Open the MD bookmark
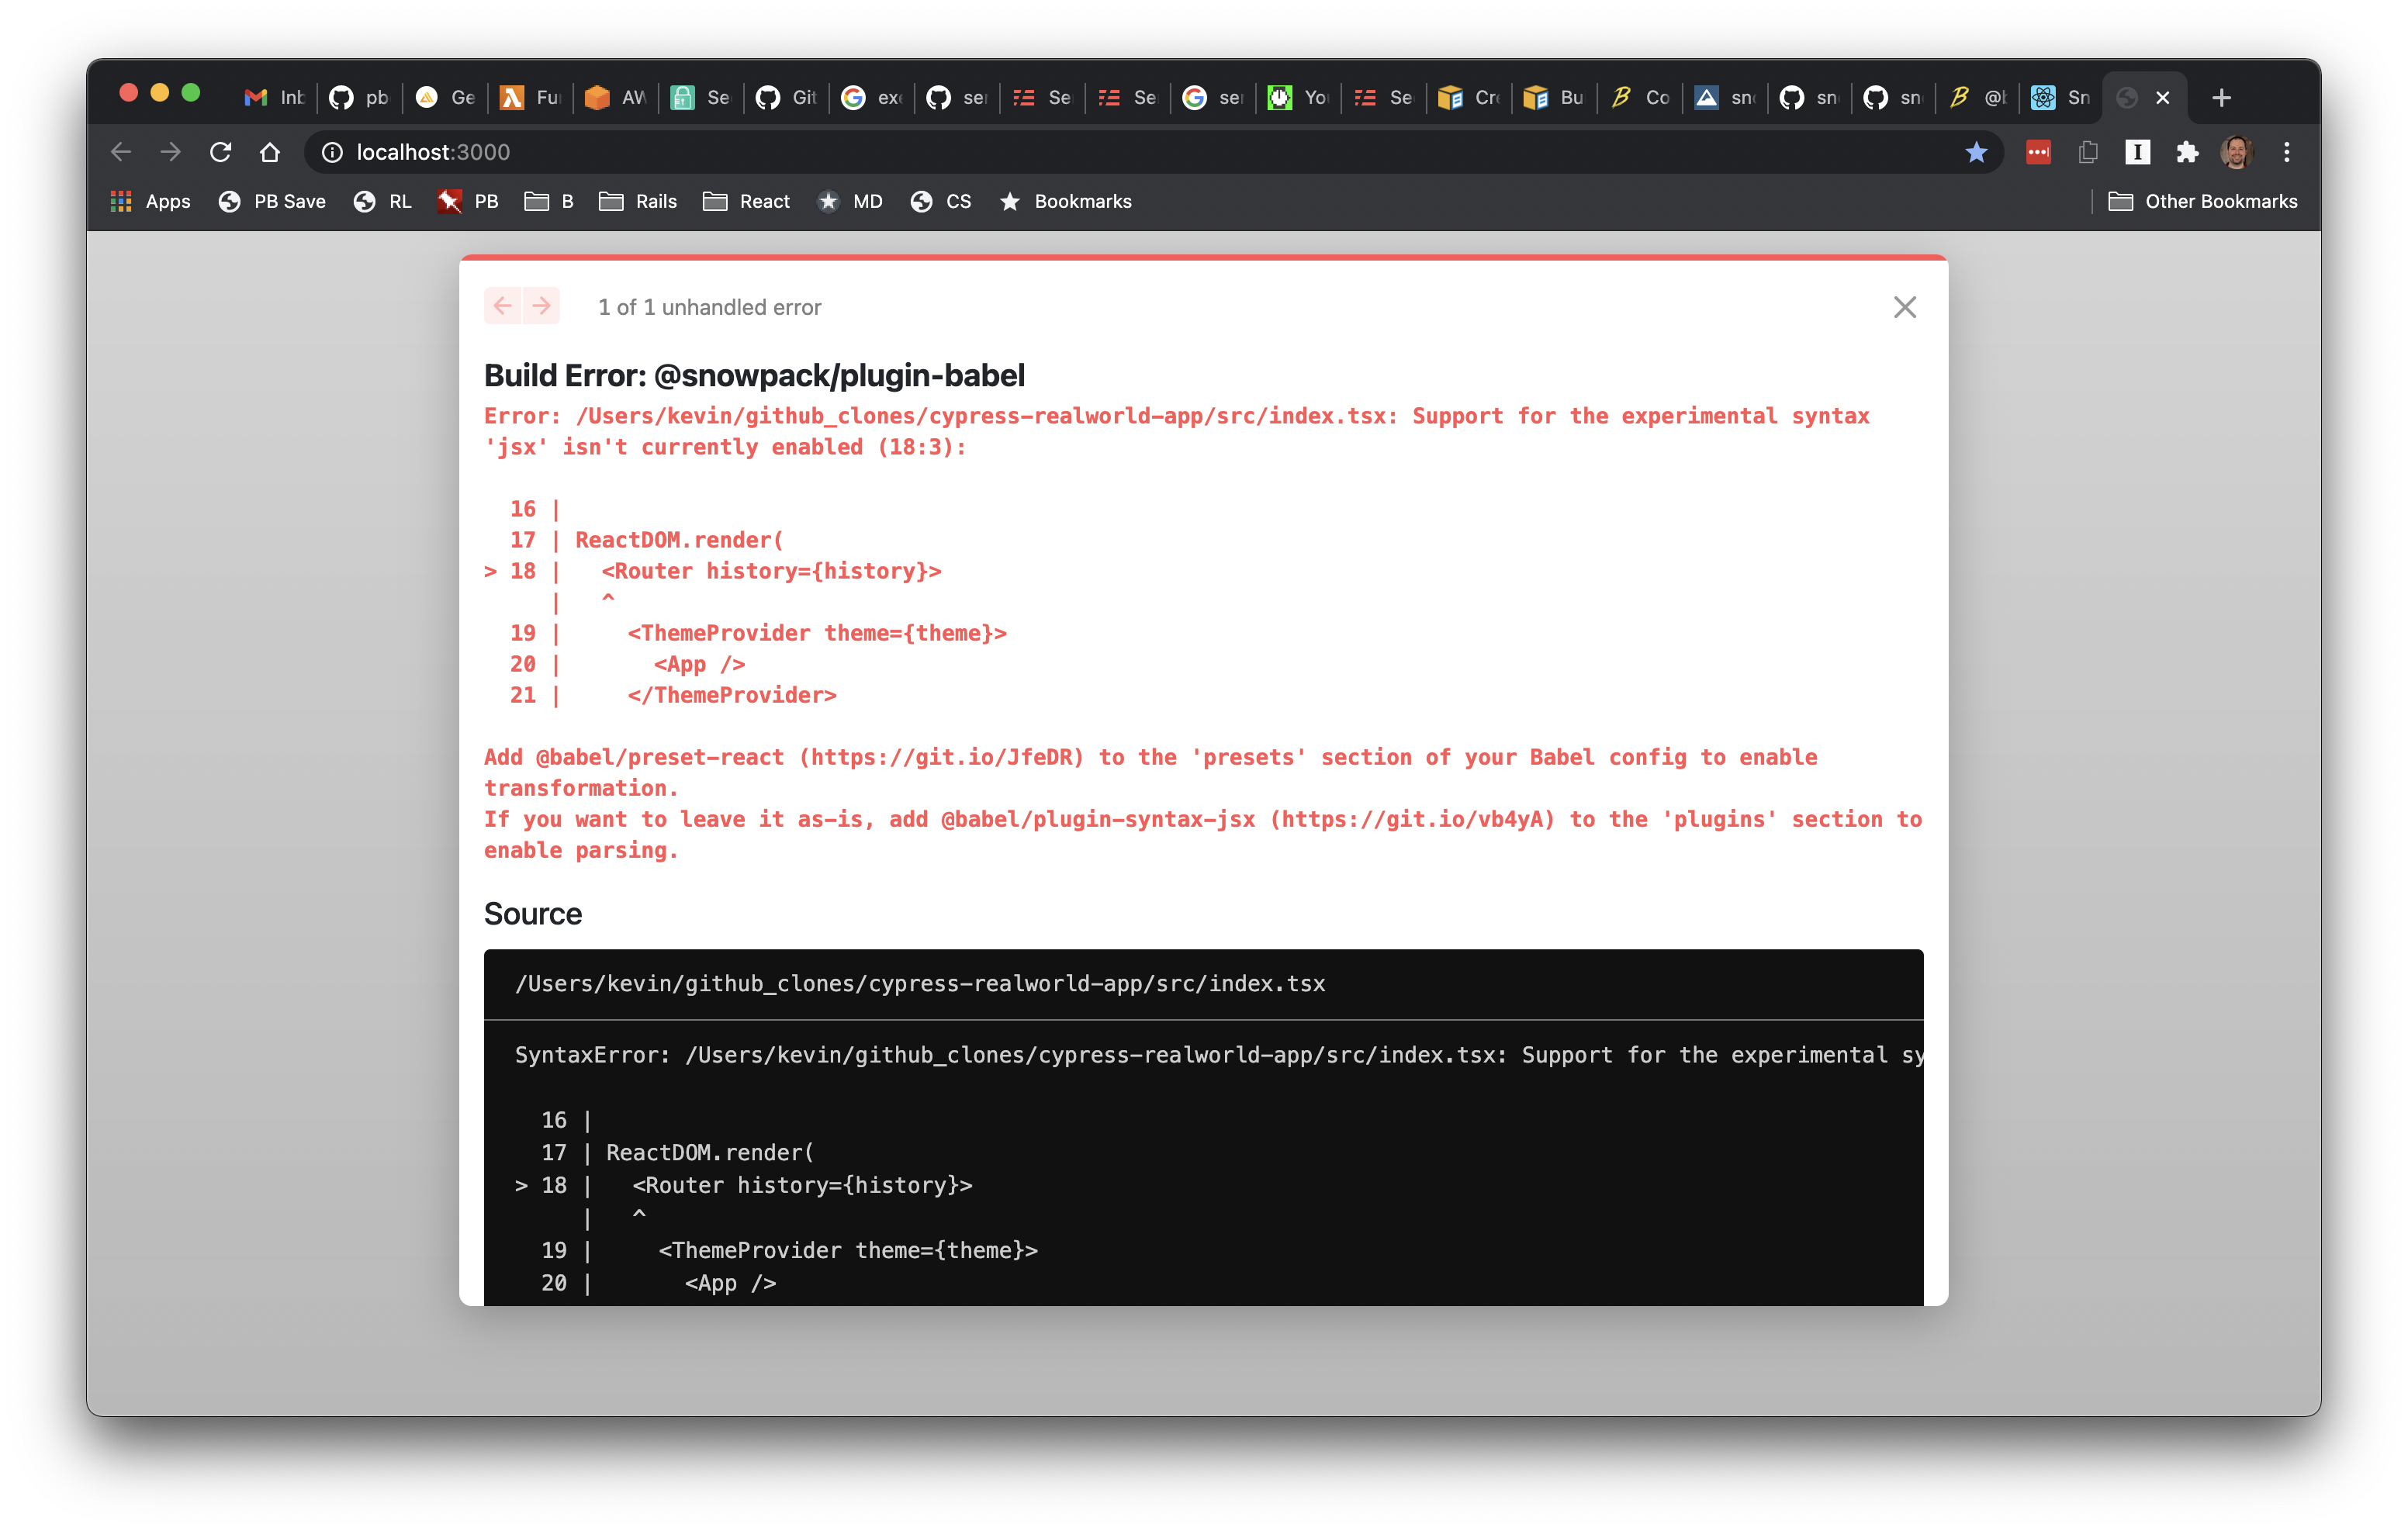2408x1531 pixels. (850, 202)
